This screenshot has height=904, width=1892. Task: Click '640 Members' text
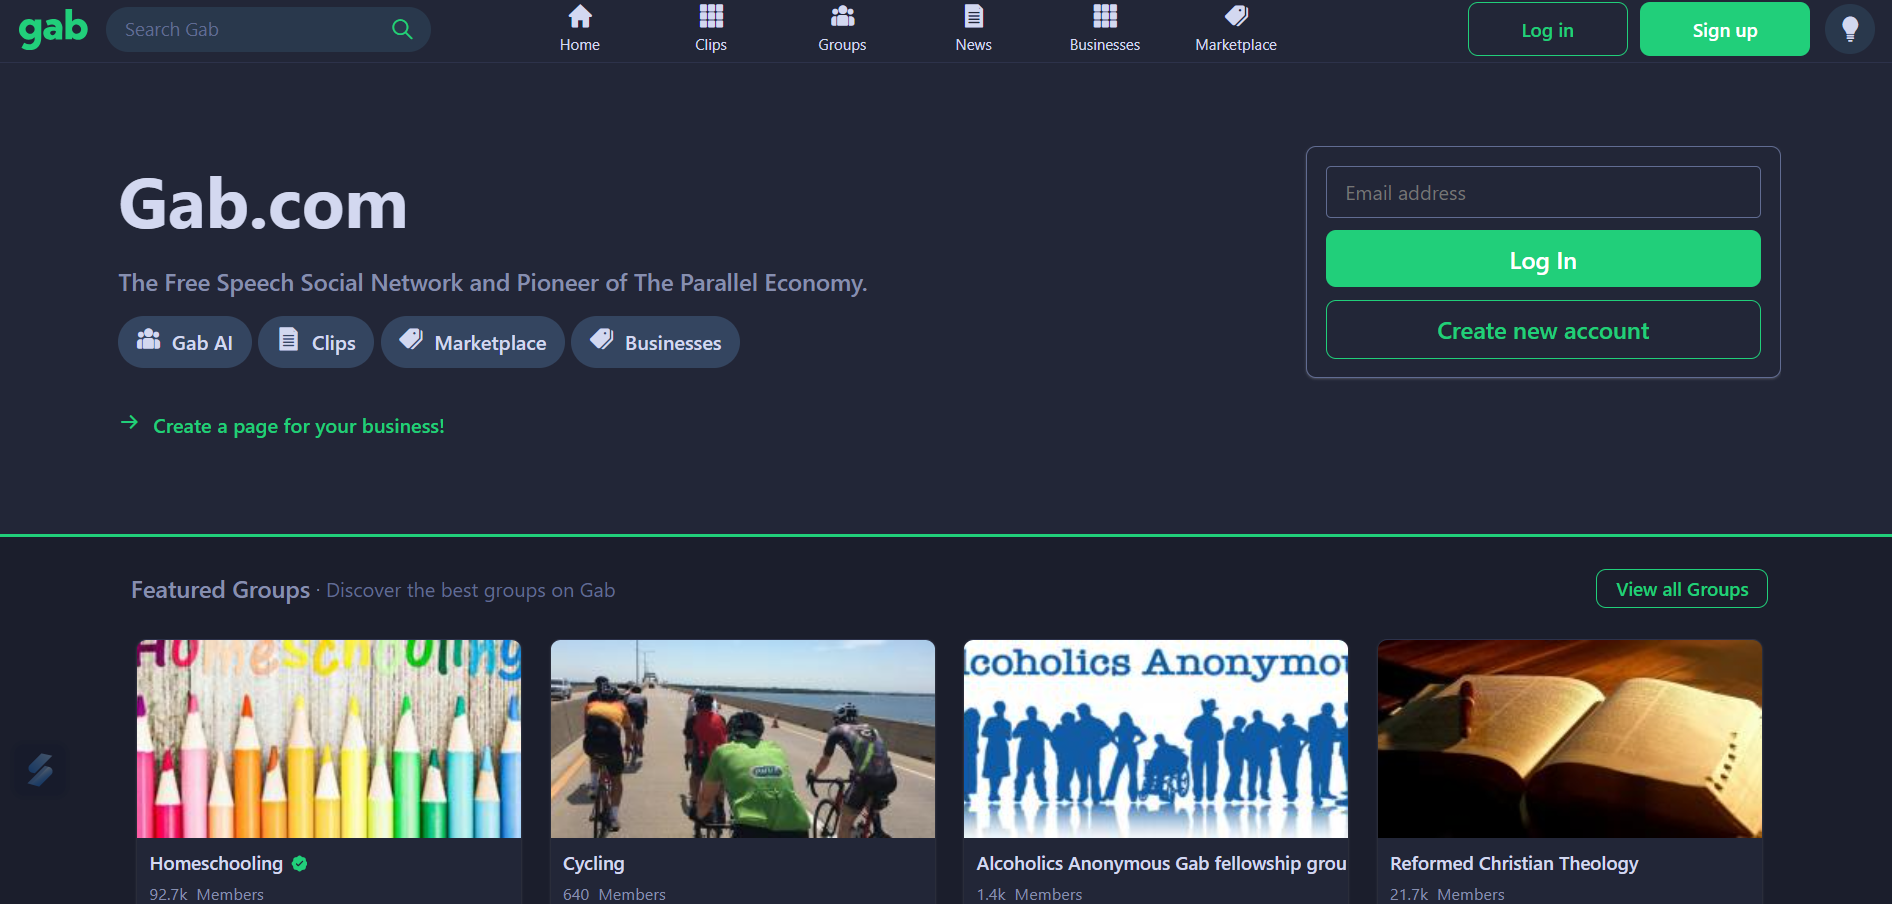coord(614,894)
